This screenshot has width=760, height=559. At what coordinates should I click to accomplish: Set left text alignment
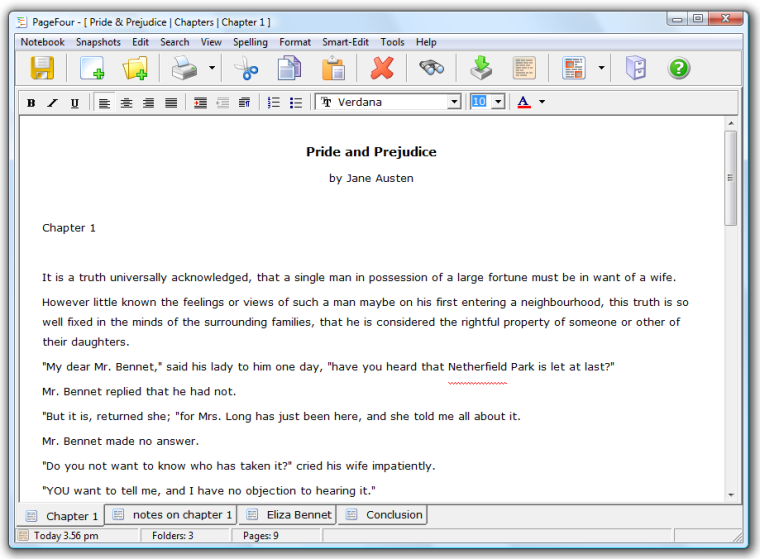(104, 103)
